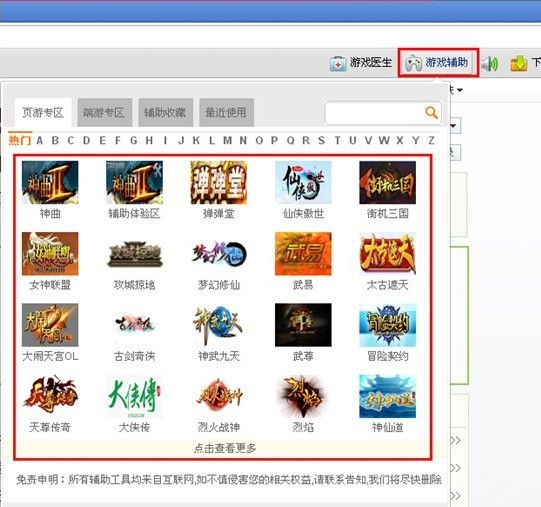Switch to the 辅助收藏 tab
The image size is (541, 507).
(165, 113)
